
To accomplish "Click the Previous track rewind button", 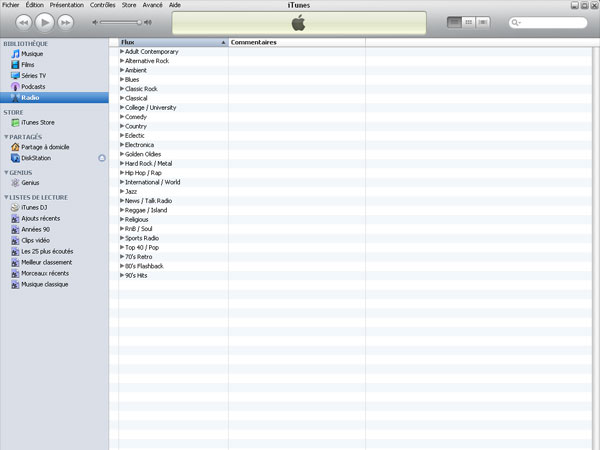I will tap(23, 23).
